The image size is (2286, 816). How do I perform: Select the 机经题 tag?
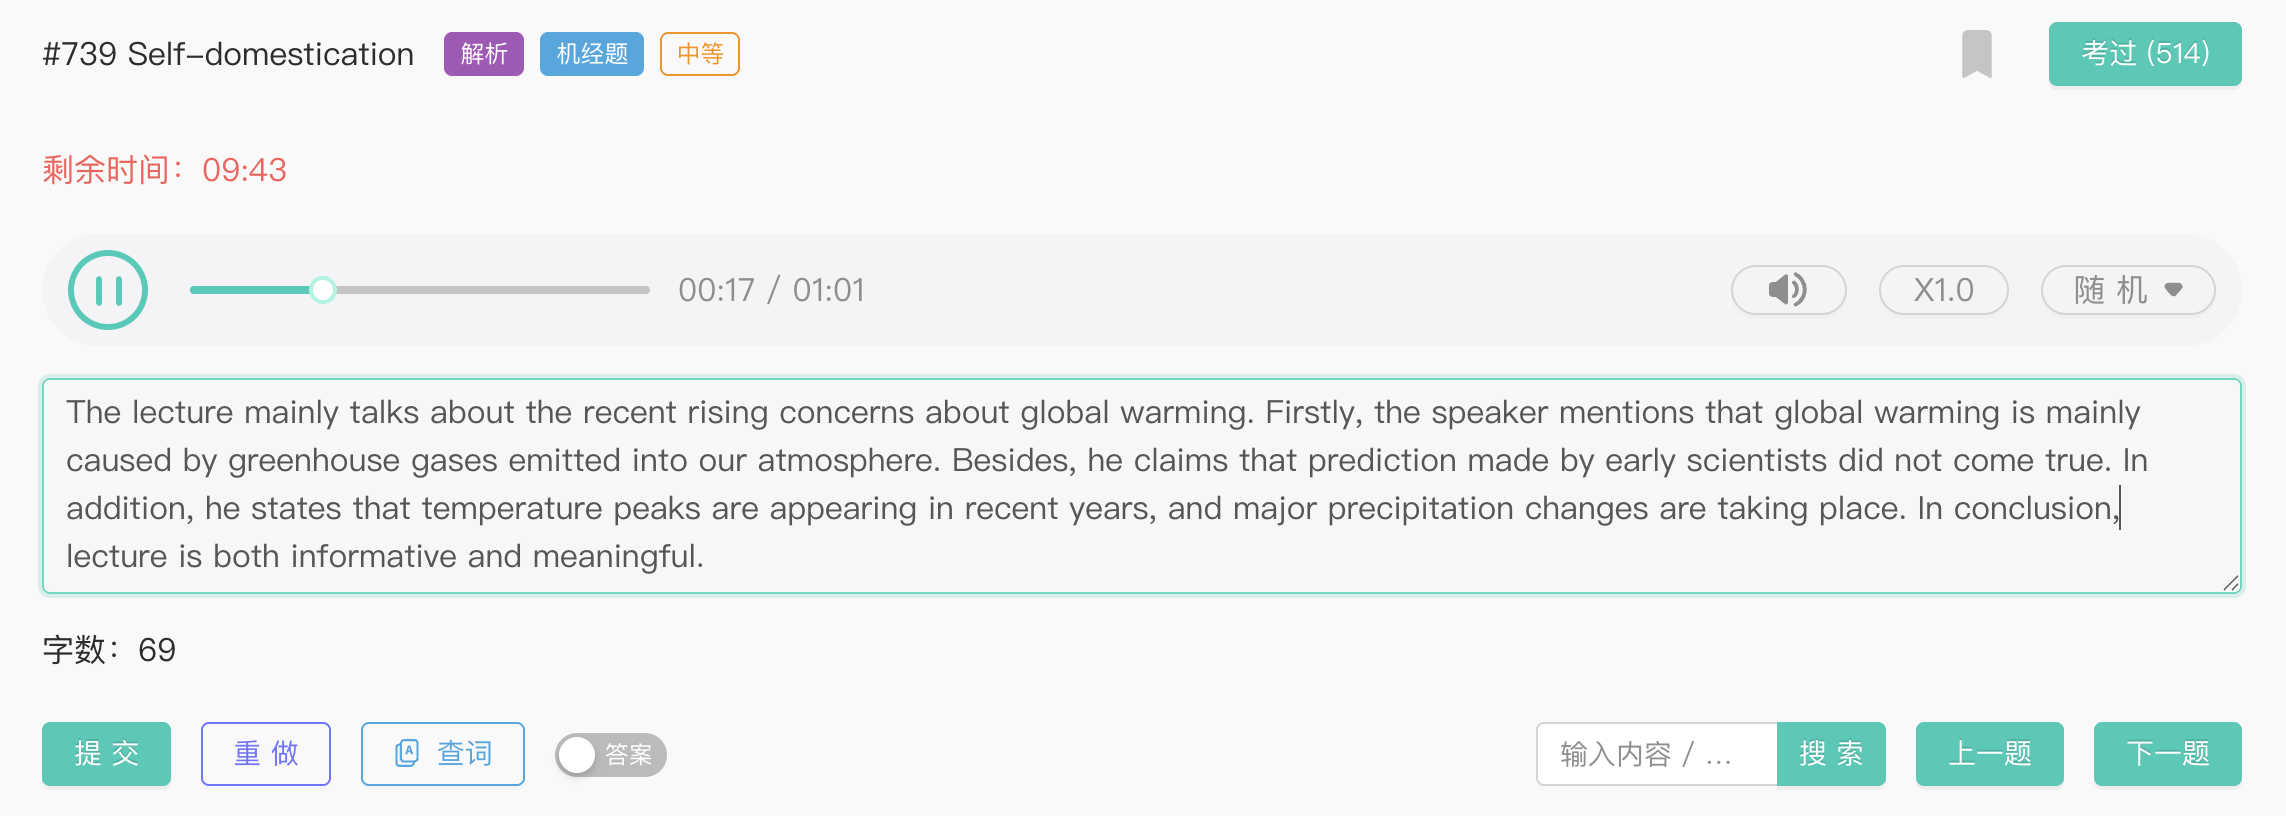[592, 54]
